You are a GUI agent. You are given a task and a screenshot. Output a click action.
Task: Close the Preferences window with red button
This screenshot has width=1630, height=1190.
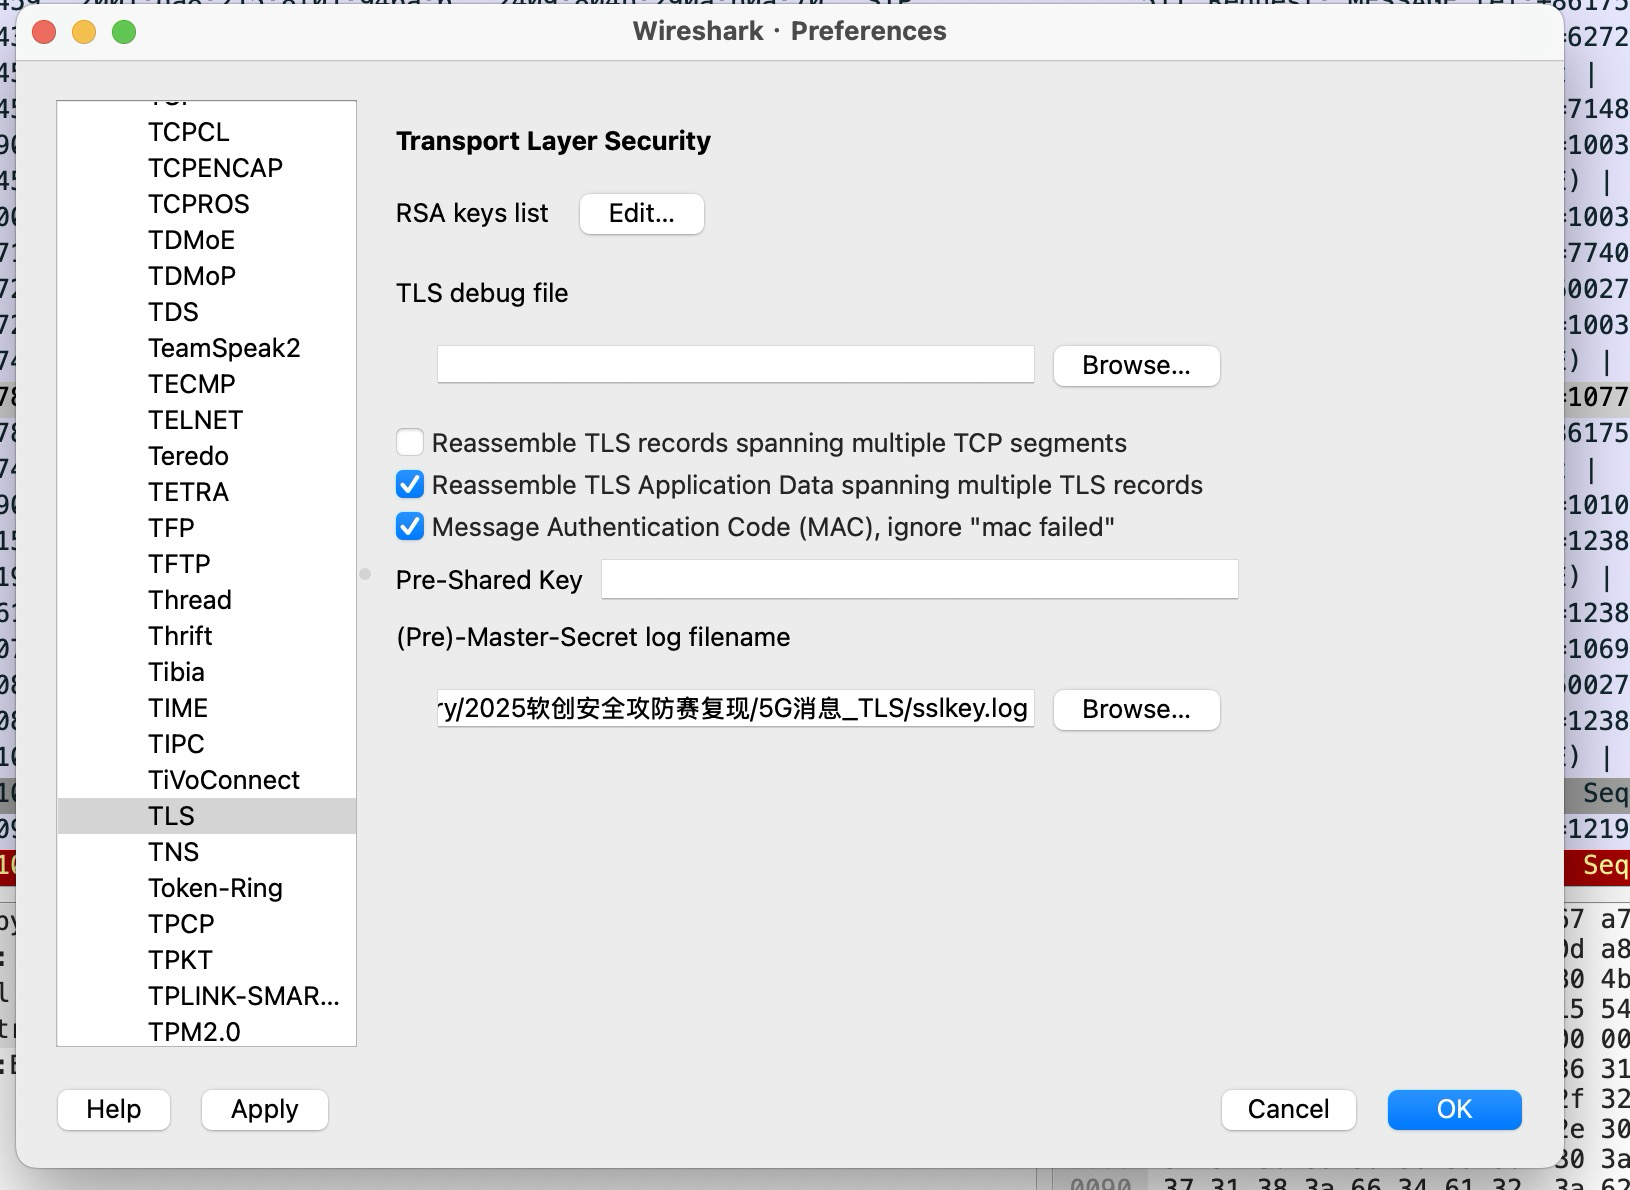pos(44,32)
